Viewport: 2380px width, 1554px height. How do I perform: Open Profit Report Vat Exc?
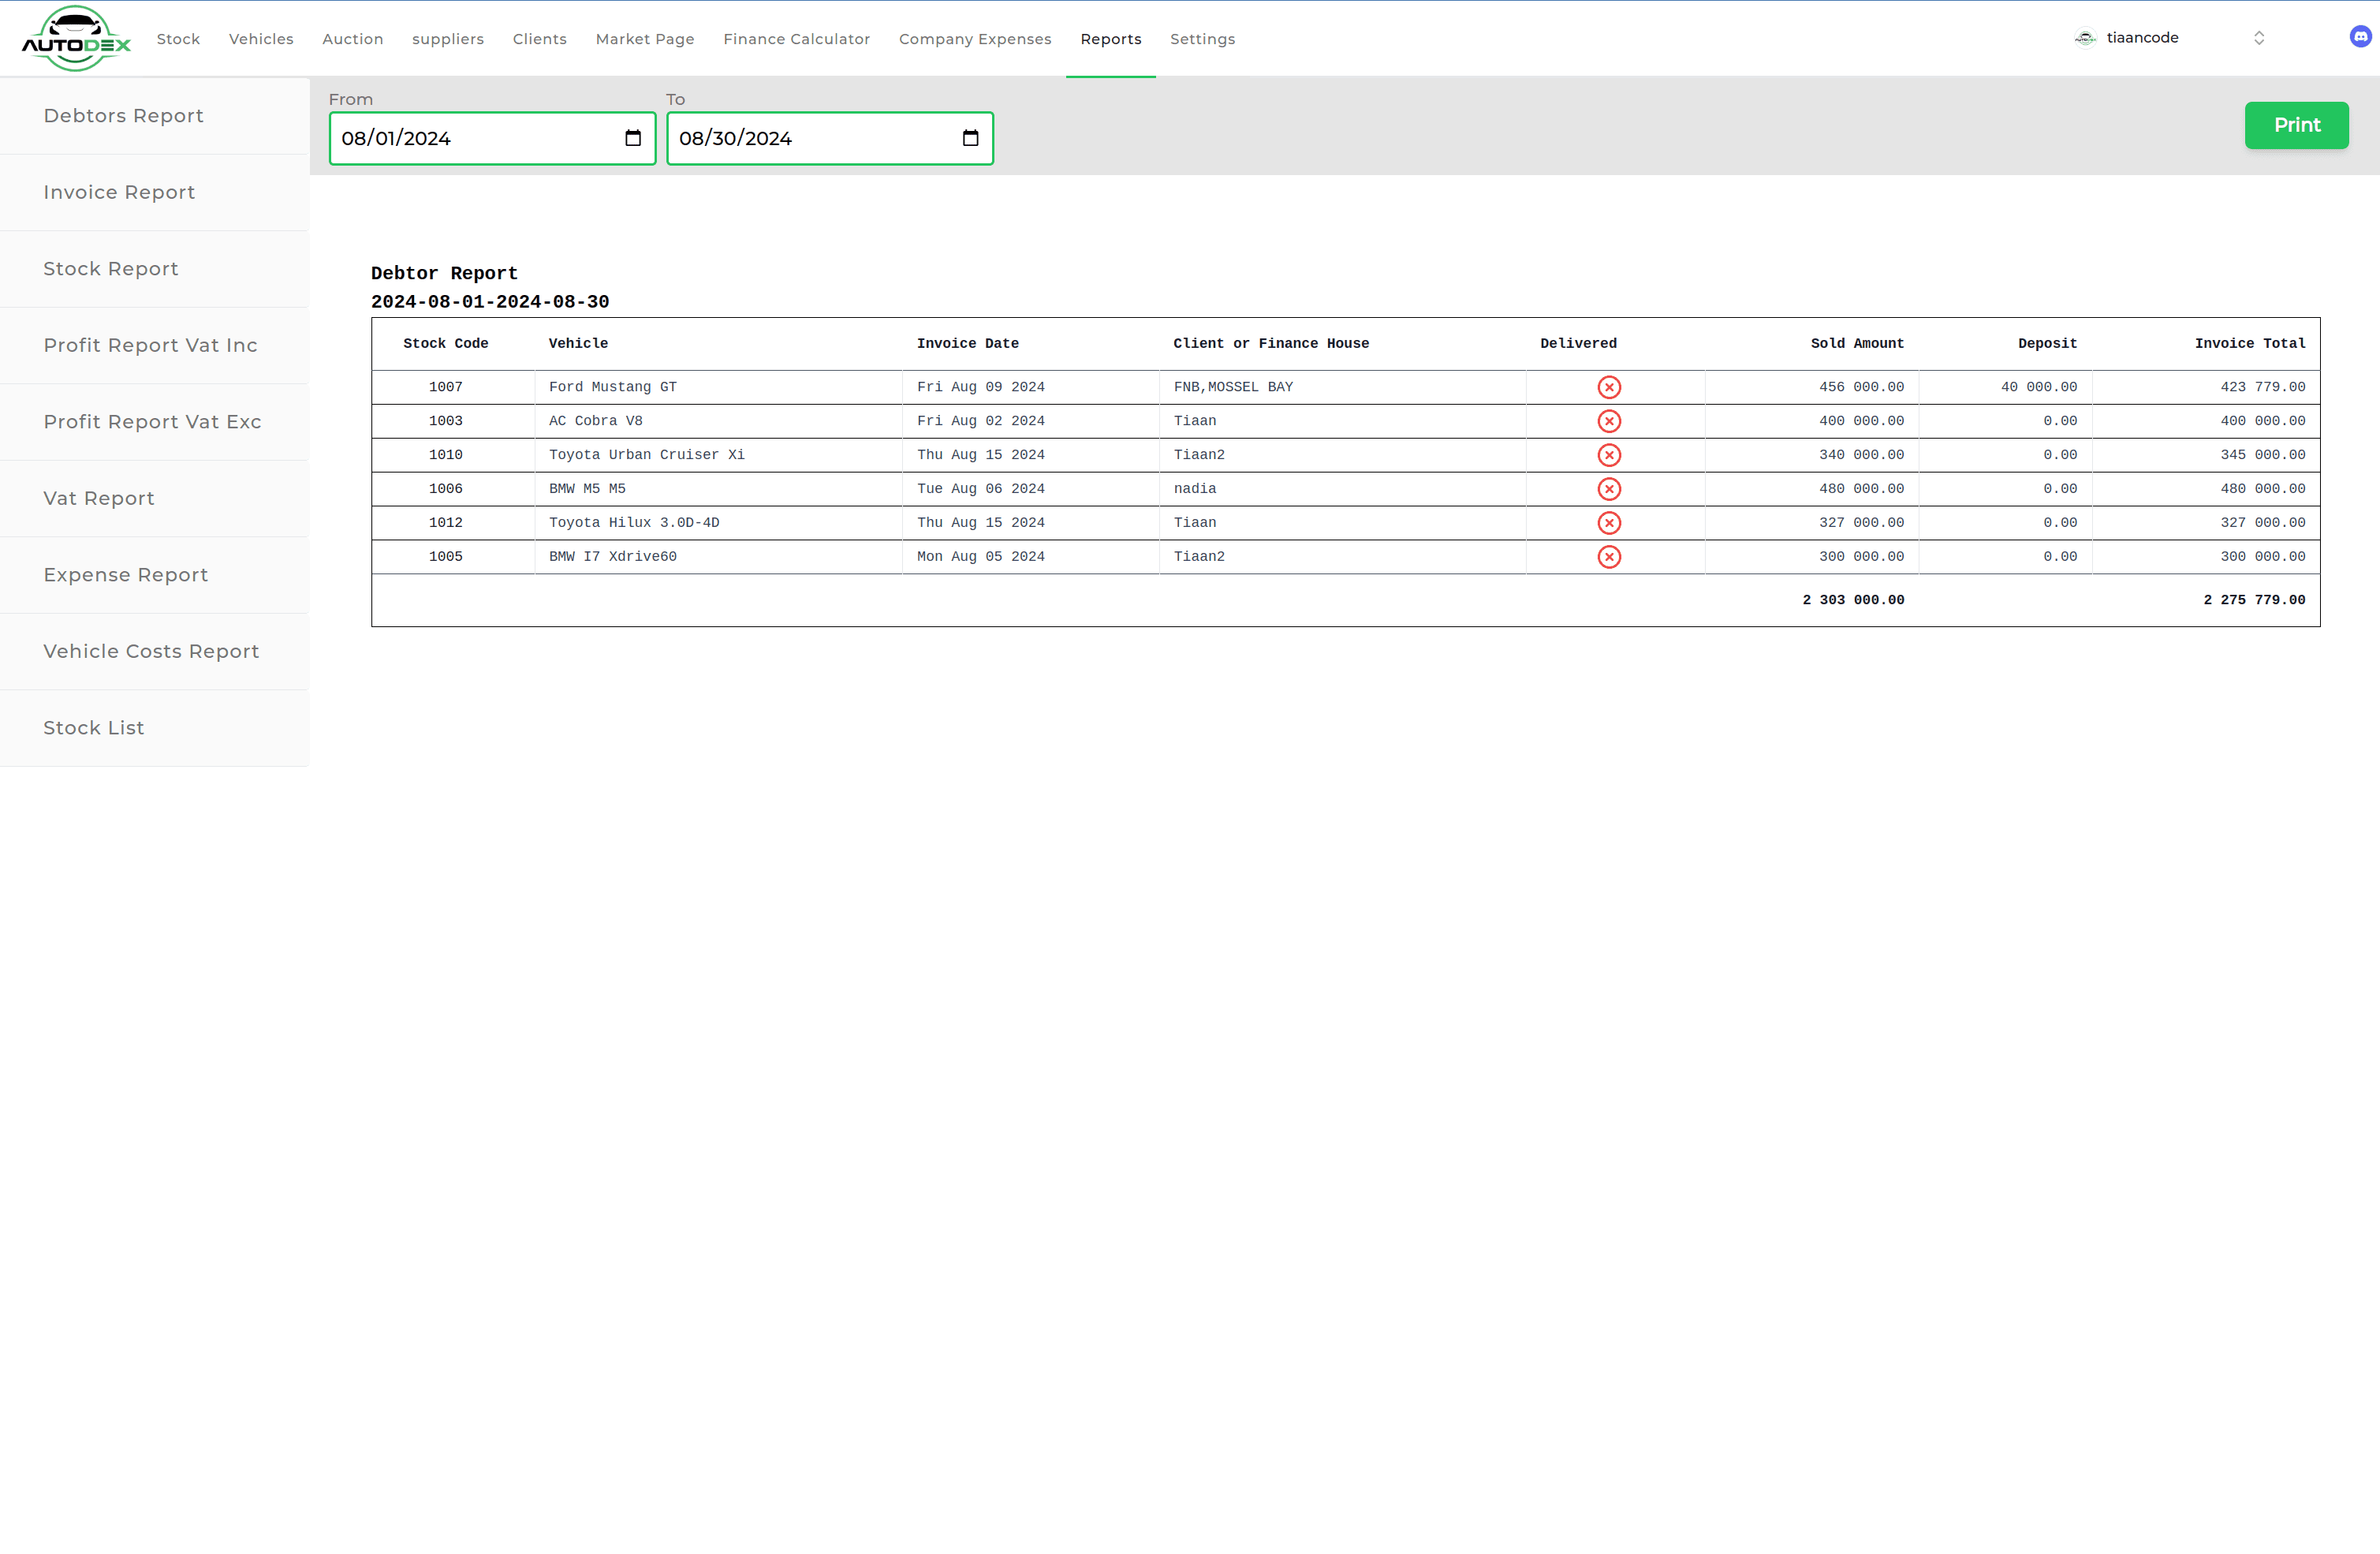pos(155,422)
